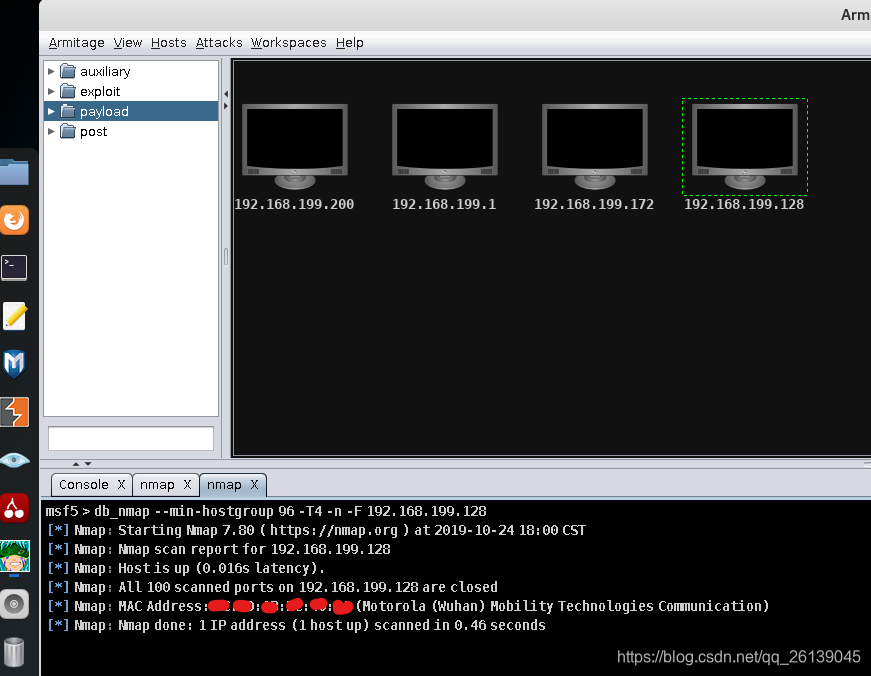Open the Attacks menu
The height and width of the screenshot is (676, 871).
click(219, 43)
